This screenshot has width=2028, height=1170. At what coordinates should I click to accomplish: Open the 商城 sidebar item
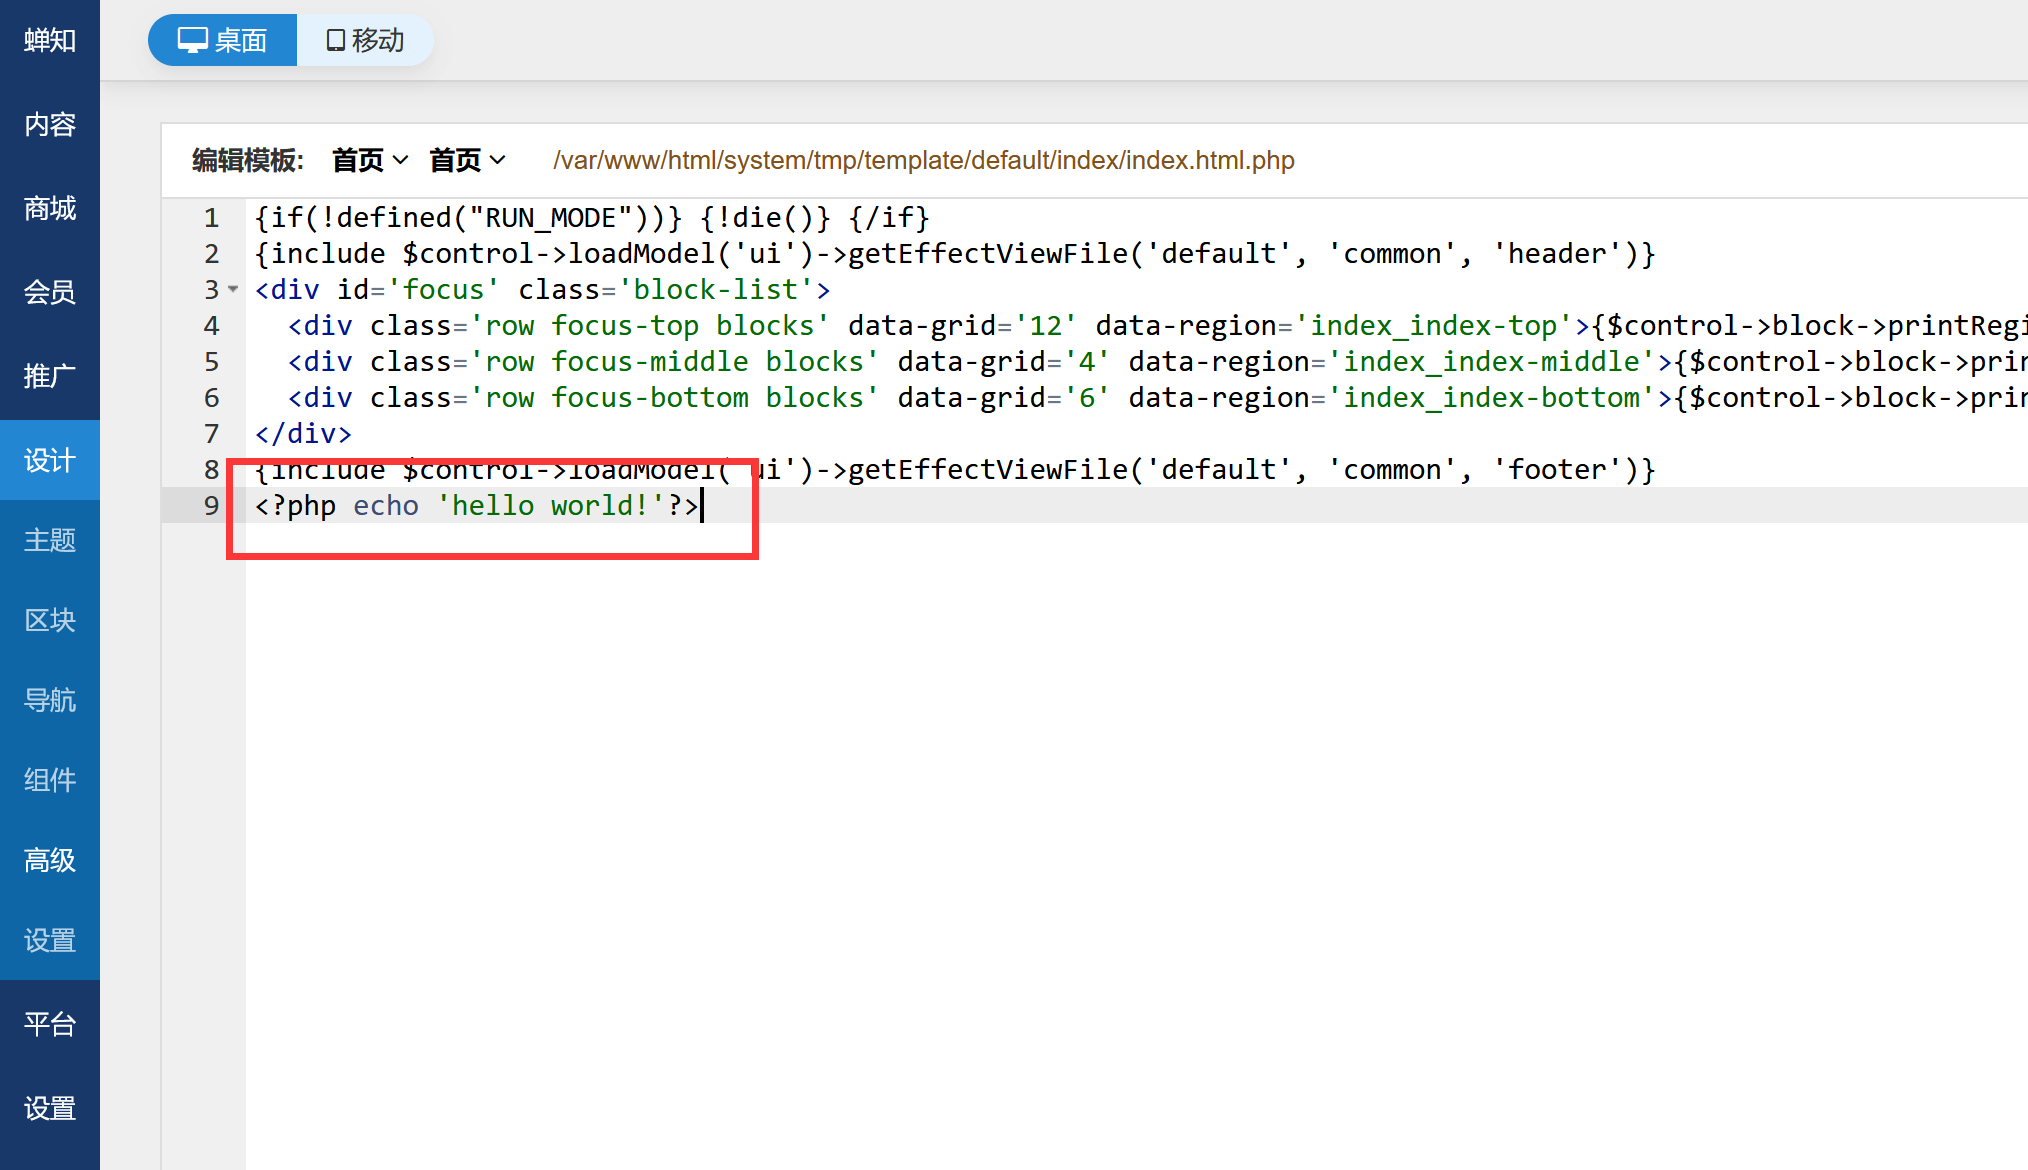point(50,208)
